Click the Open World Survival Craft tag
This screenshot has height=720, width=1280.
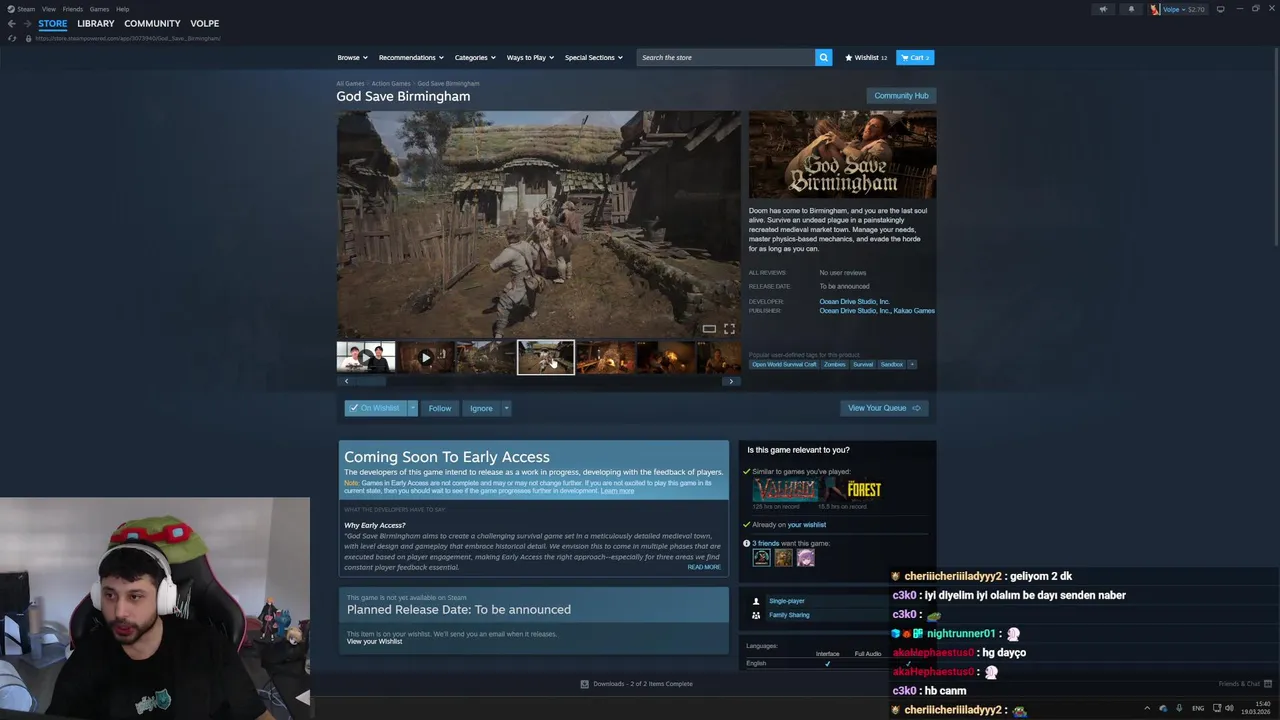(x=784, y=364)
